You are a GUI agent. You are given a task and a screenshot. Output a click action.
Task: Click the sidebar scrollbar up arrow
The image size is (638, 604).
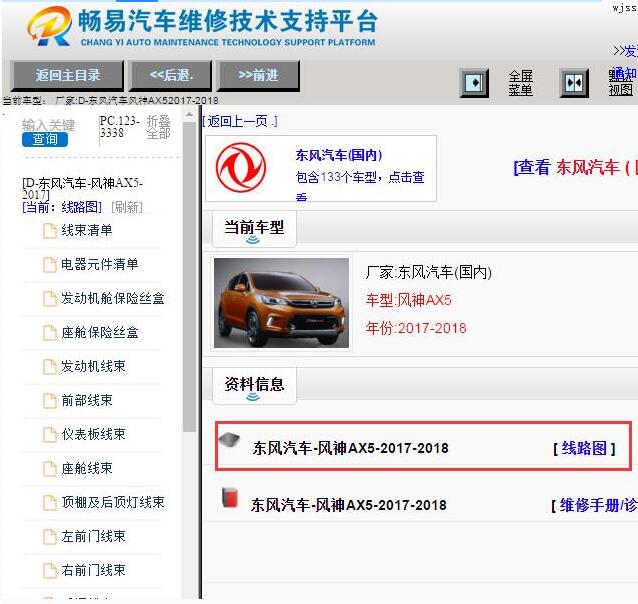point(189,115)
